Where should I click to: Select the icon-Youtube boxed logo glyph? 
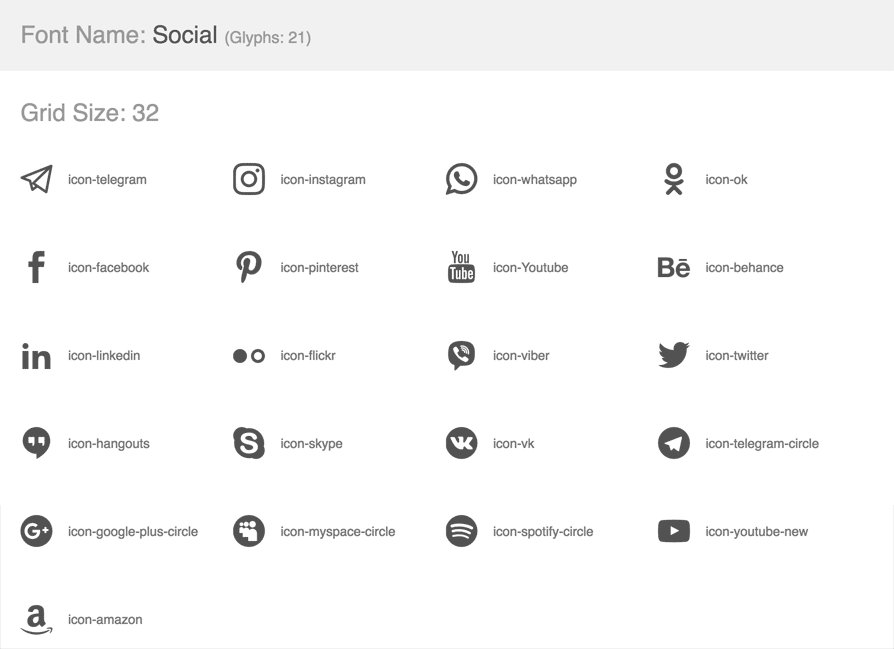click(460, 267)
